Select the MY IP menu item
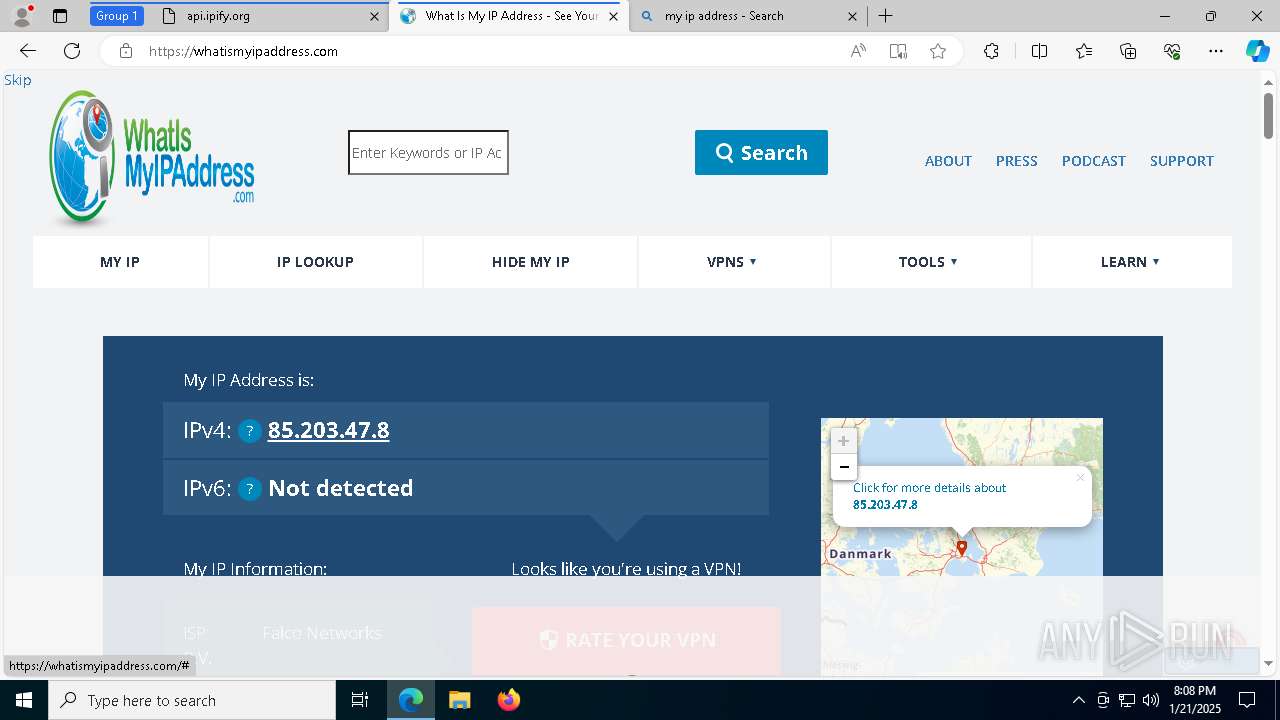This screenshot has height=720, width=1280. click(x=120, y=262)
